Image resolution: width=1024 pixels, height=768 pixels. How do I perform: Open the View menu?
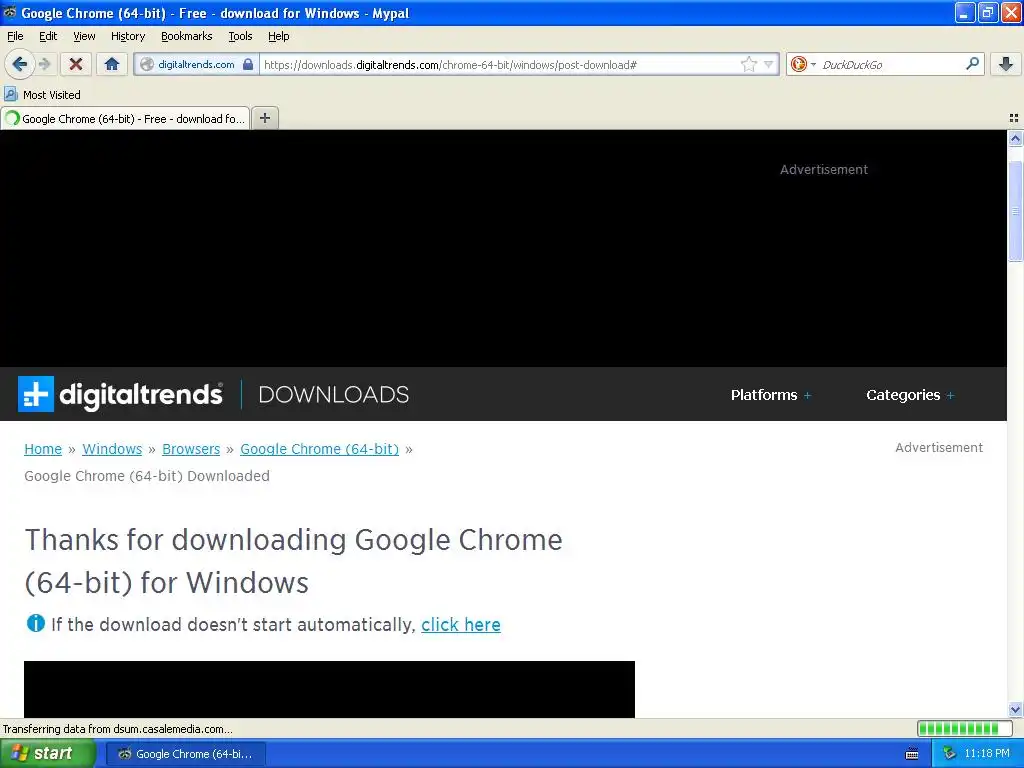click(84, 36)
